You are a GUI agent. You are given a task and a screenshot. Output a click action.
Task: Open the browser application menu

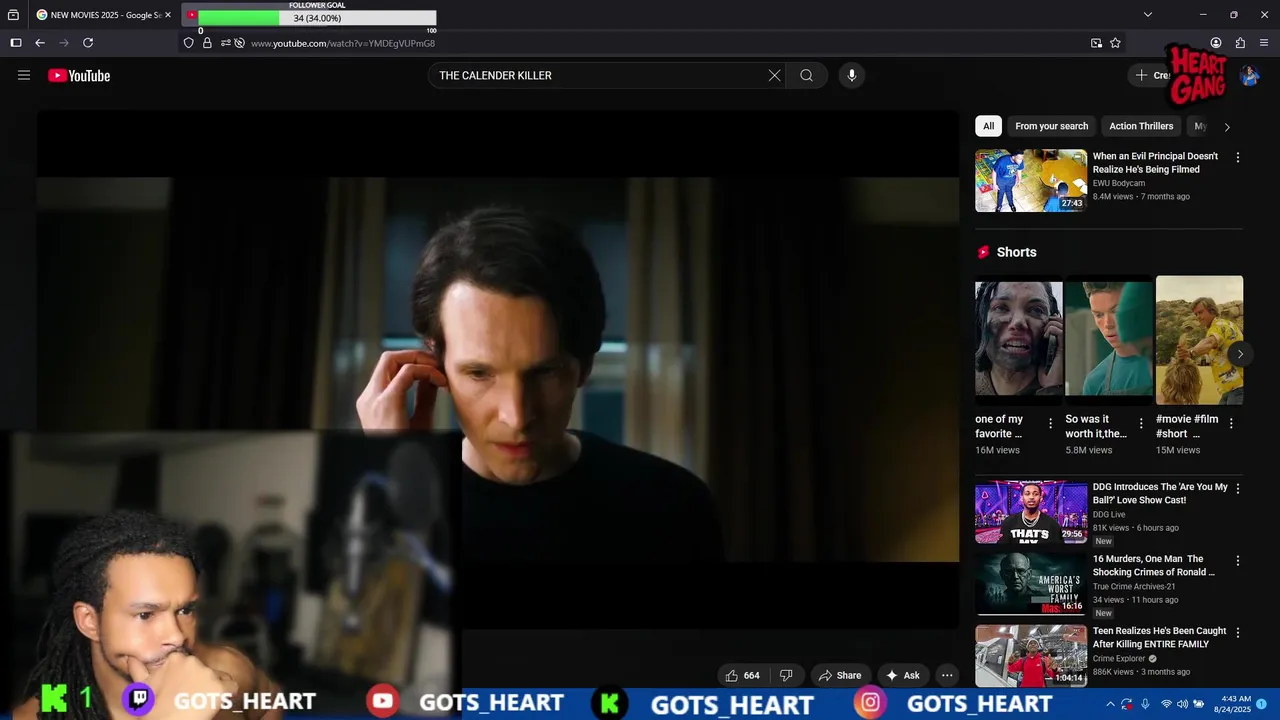1264,43
